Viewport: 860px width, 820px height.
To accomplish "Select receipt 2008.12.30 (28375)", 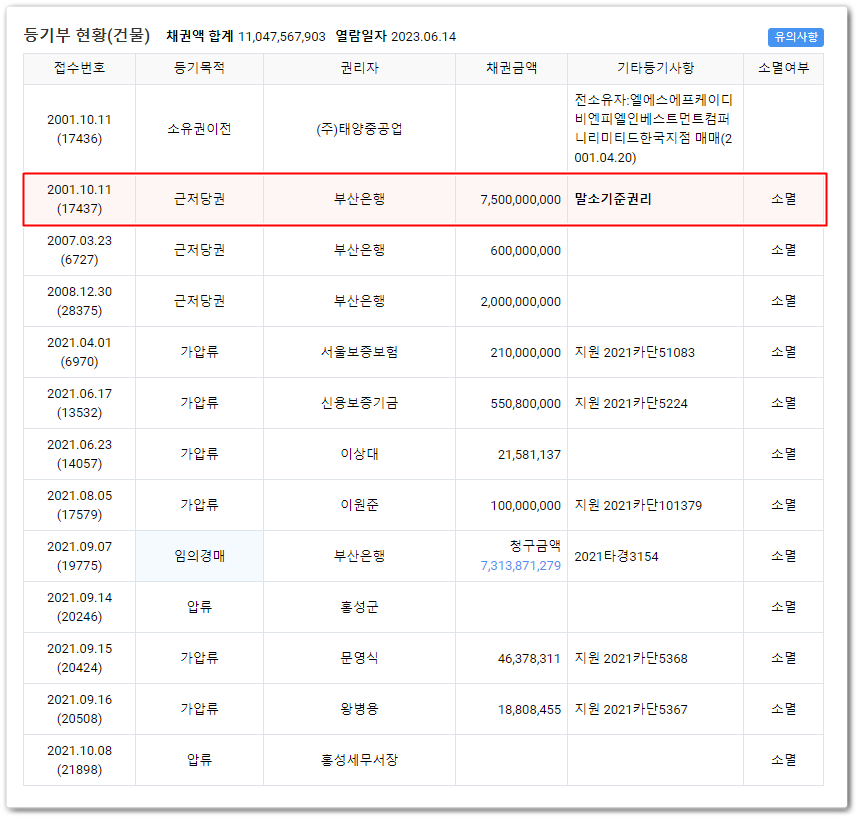I will click(80, 301).
